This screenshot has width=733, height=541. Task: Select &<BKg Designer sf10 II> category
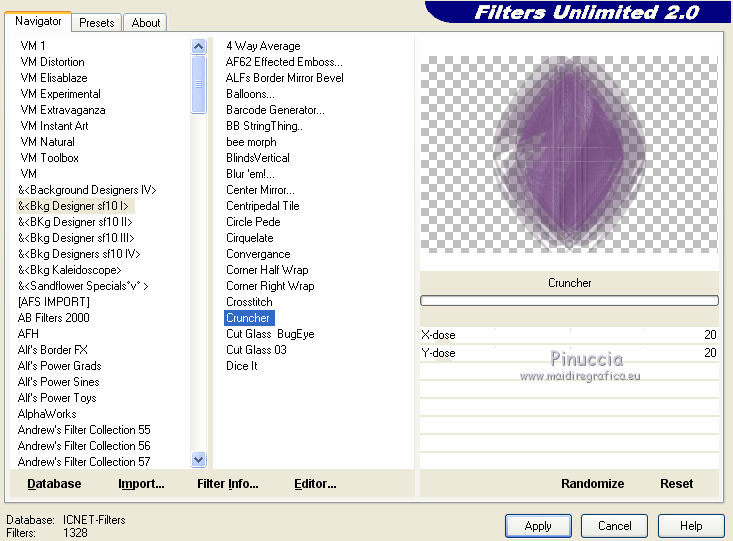coord(75,222)
